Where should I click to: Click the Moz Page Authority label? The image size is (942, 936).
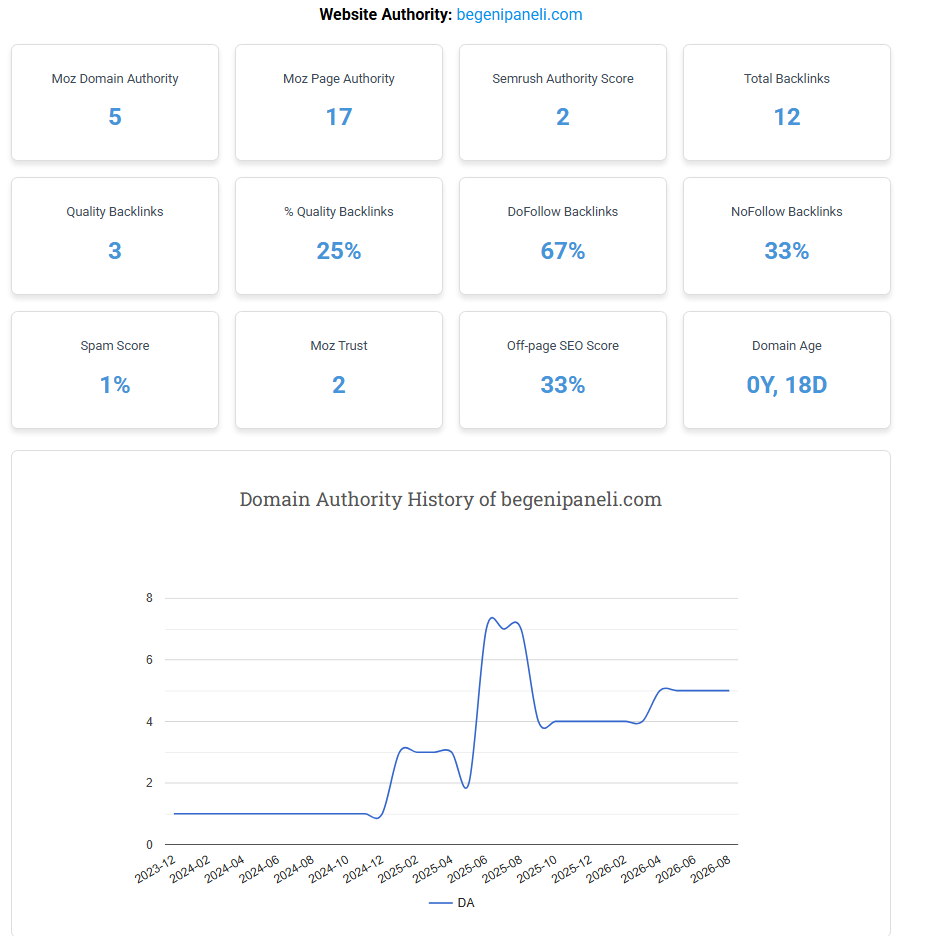click(x=339, y=79)
